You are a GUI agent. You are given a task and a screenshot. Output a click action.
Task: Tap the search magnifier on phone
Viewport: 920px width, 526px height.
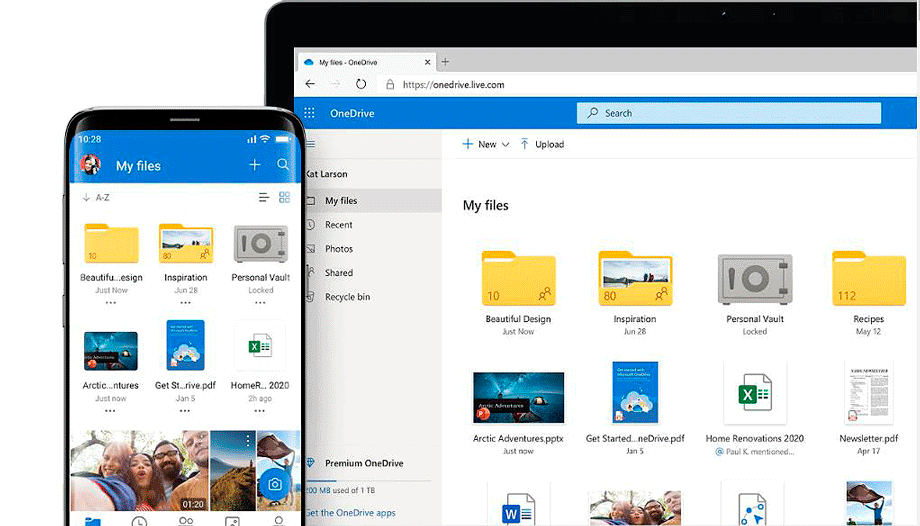click(283, 164)
